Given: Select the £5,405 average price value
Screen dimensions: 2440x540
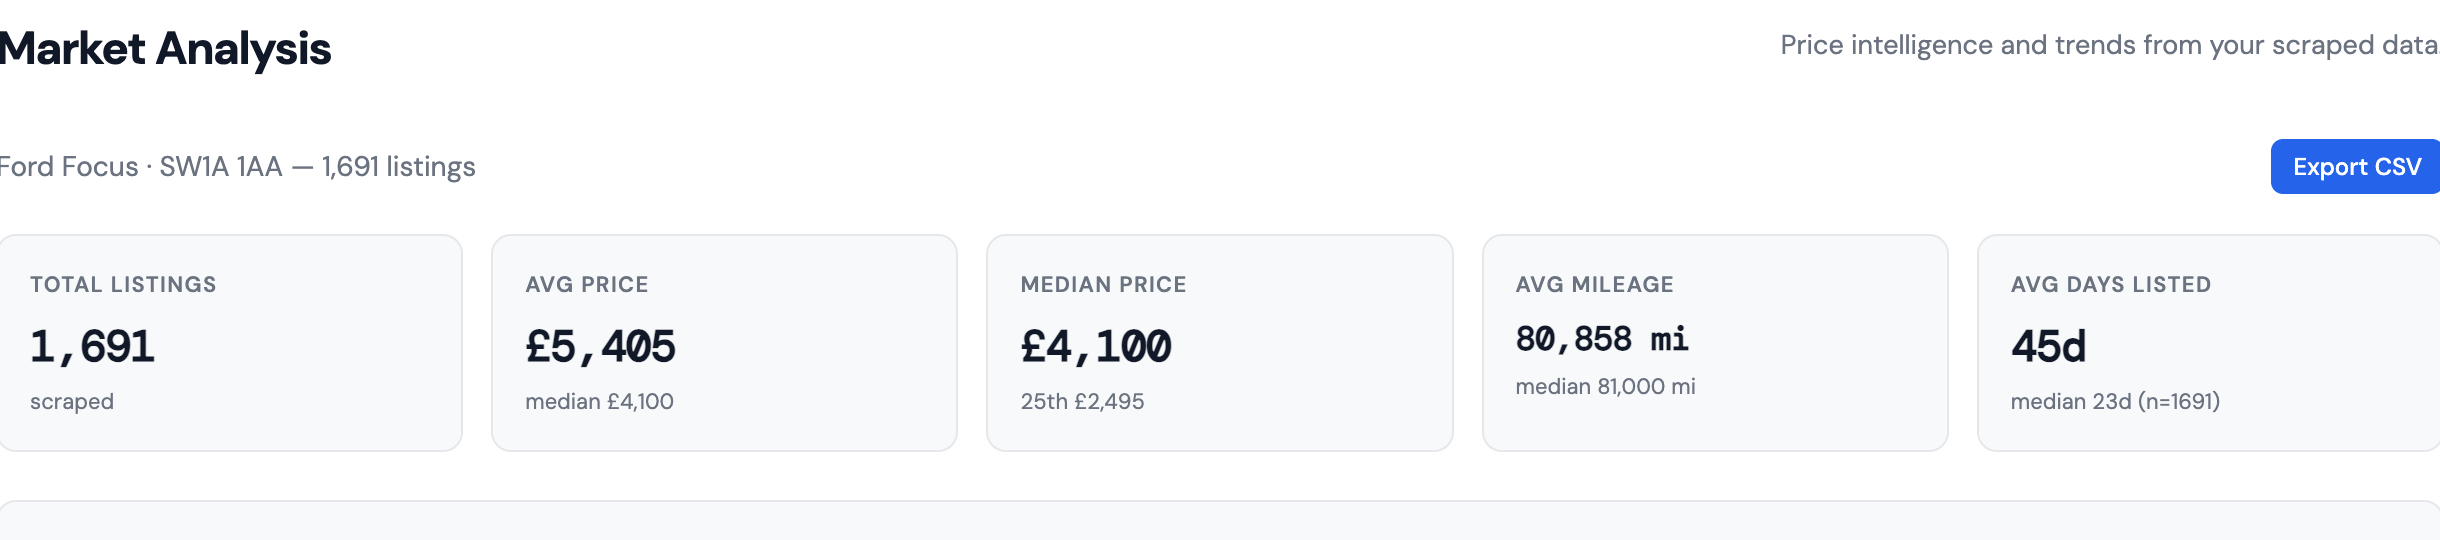Looking at the screenshot, I should point(600,347).
